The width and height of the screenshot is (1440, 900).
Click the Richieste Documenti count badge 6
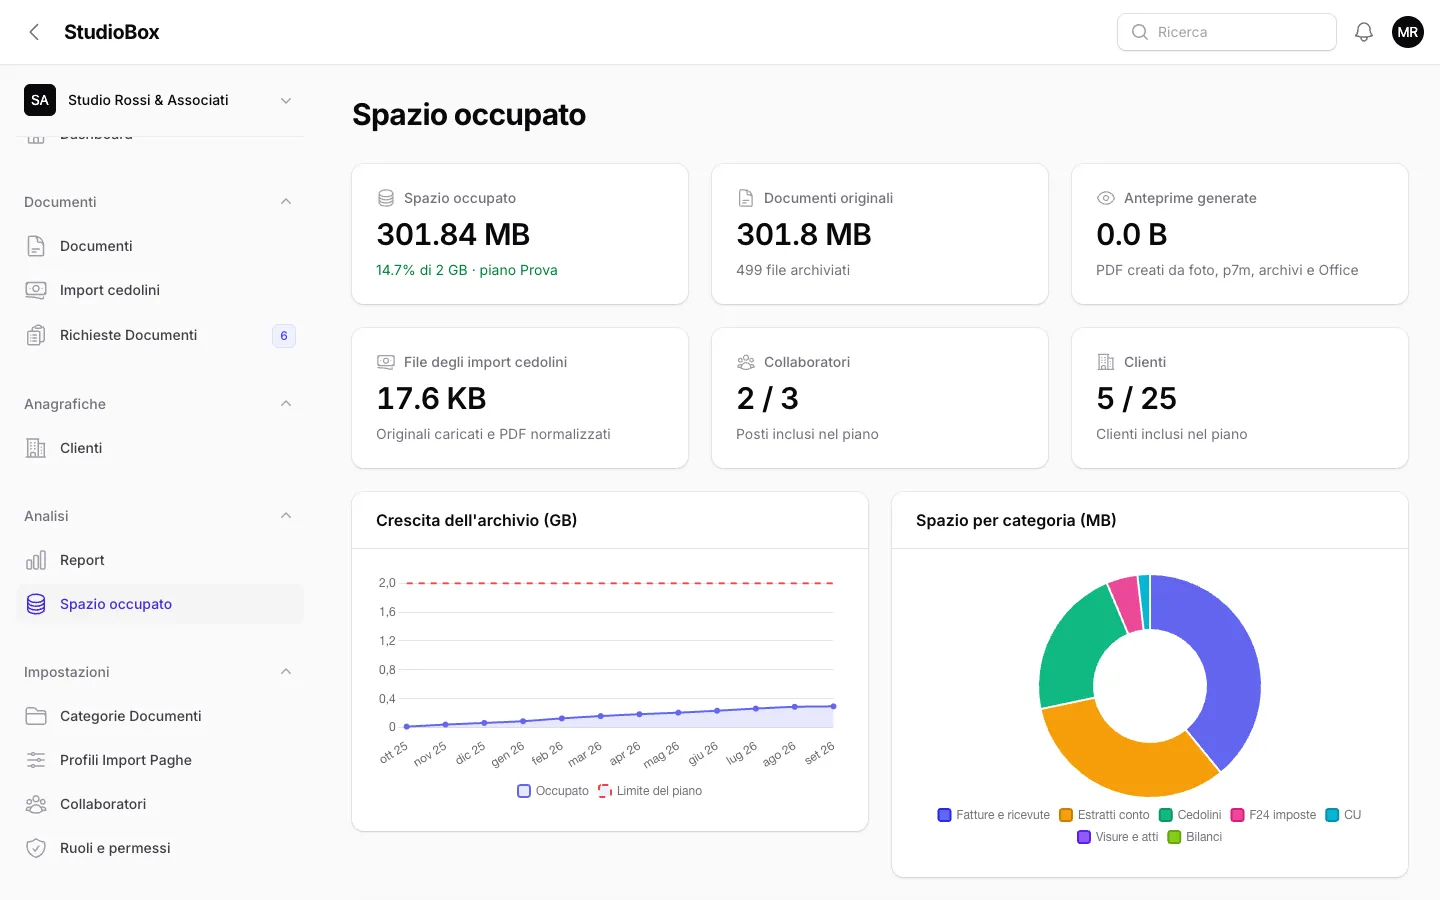coord(284,336)
